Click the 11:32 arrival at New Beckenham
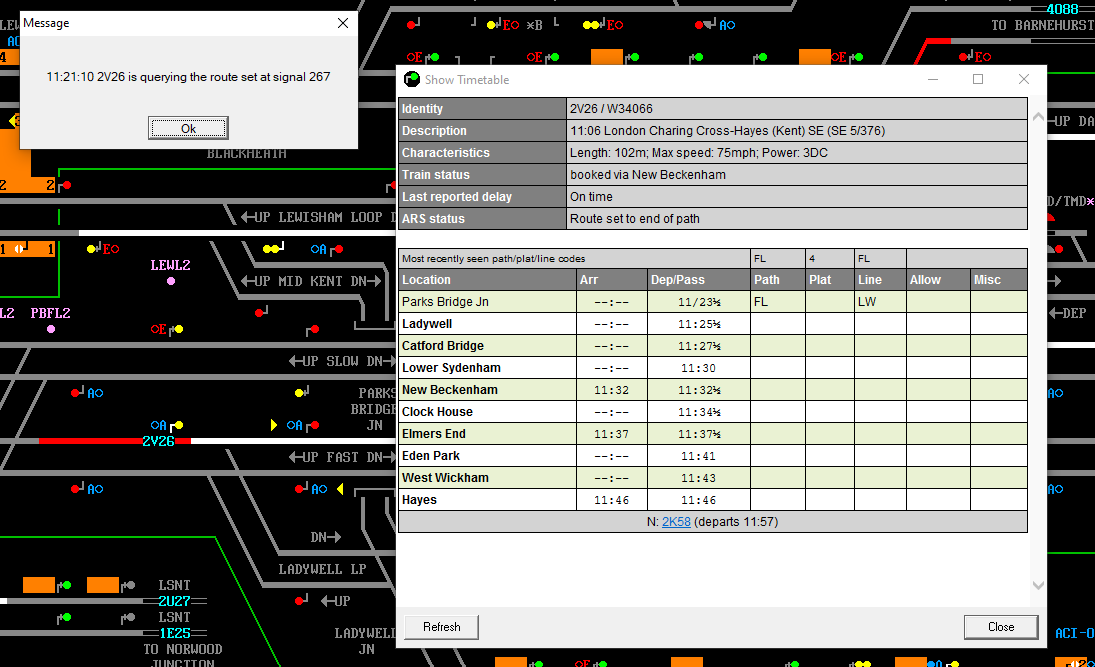This screenshot has width=1095, height=667. [612, 390]
